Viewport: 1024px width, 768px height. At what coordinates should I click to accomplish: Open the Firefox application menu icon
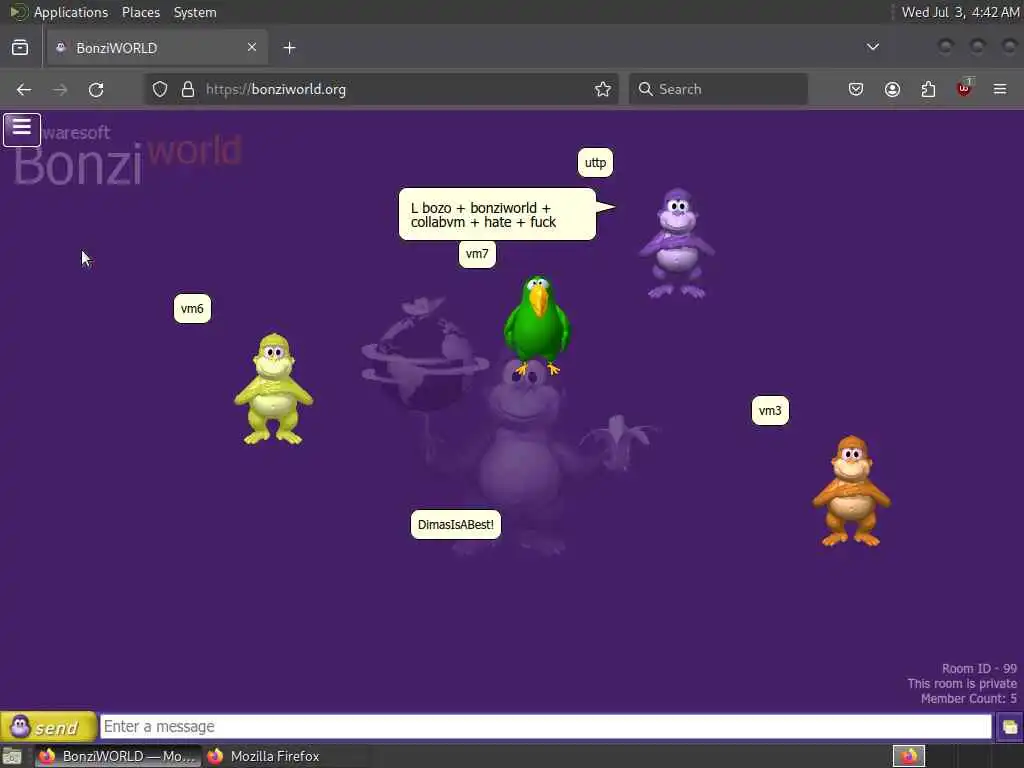(x=1000, y=89)
